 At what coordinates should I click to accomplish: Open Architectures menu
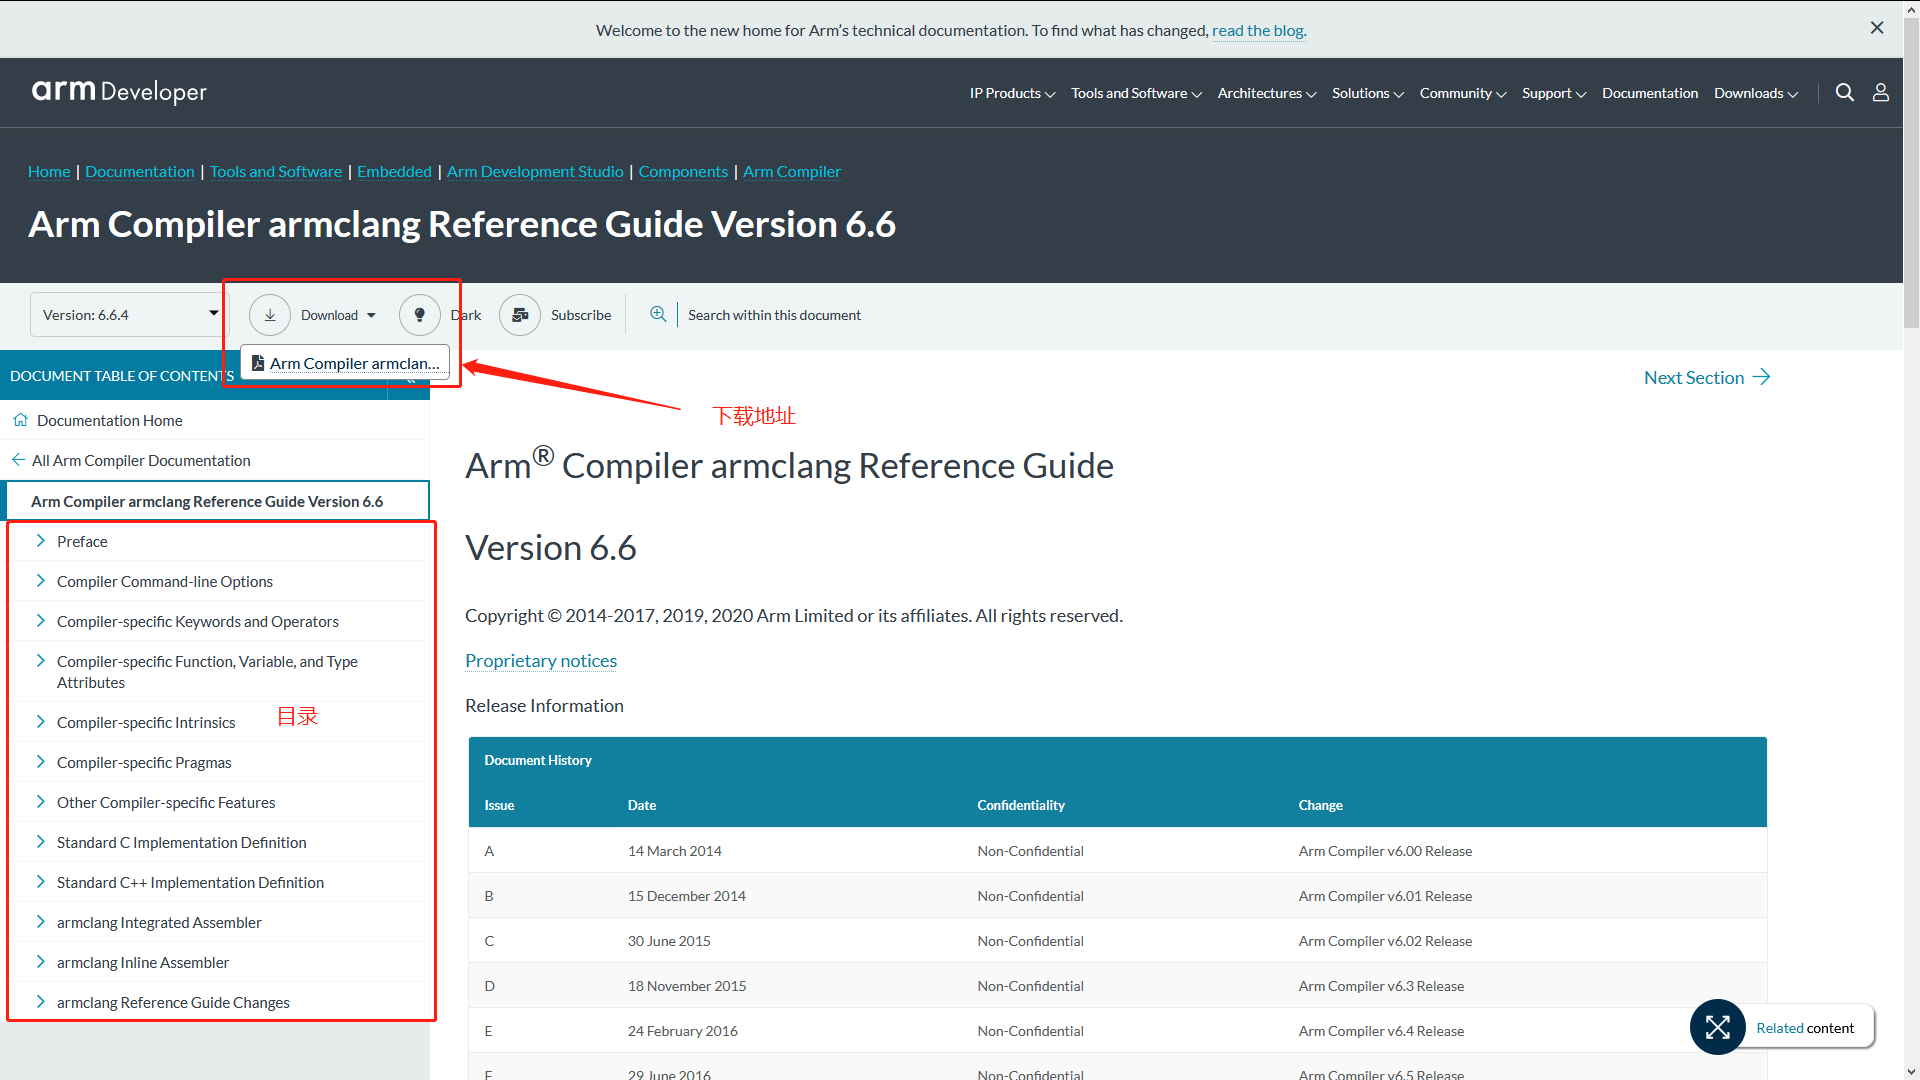click(x=1267, y=93)
